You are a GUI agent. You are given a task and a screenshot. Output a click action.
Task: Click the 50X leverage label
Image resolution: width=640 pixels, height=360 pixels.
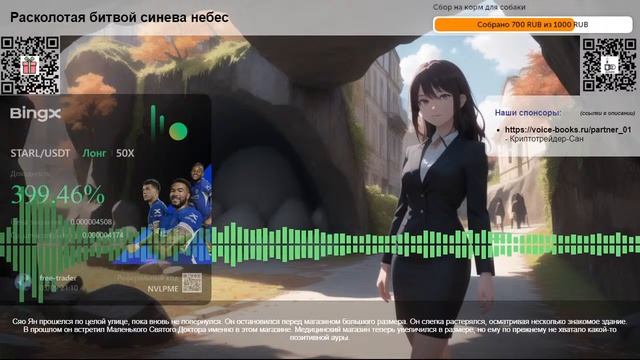click(125, 153)
